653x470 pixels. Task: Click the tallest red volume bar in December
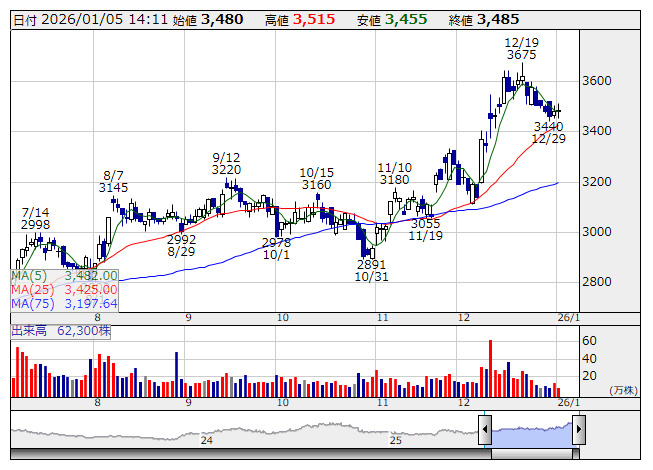(491, 368)
